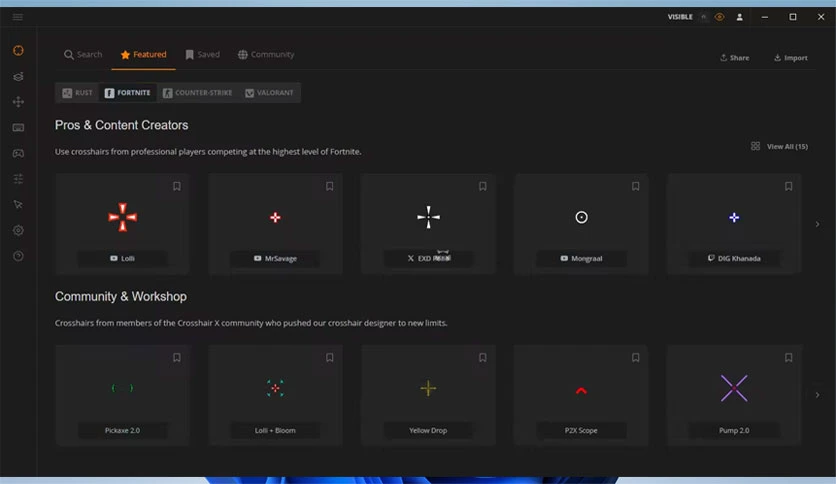Open the layers icon in sidebar
This screenshot has width=836, height=484.
(x=18, y=77)
